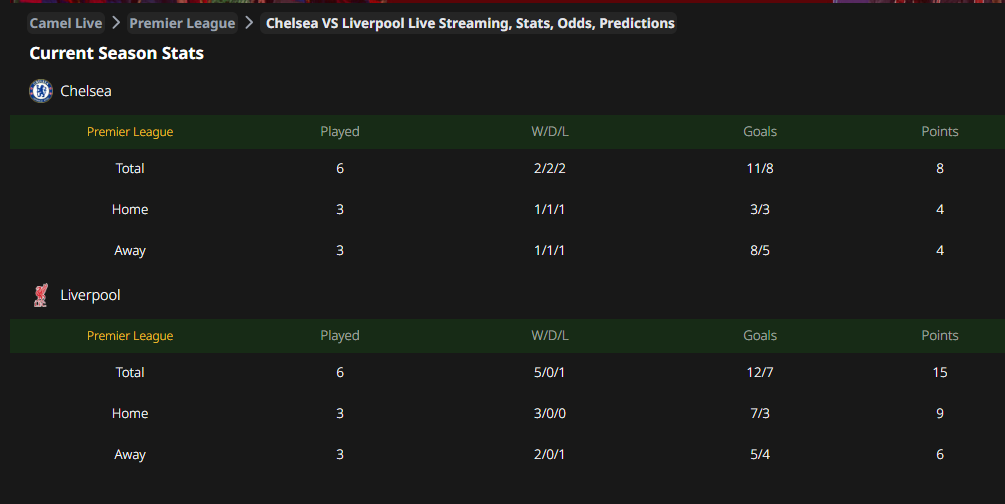Click the Goals column header in Liverpool table
Screen dimensions: 1005x504
[760, 336]
